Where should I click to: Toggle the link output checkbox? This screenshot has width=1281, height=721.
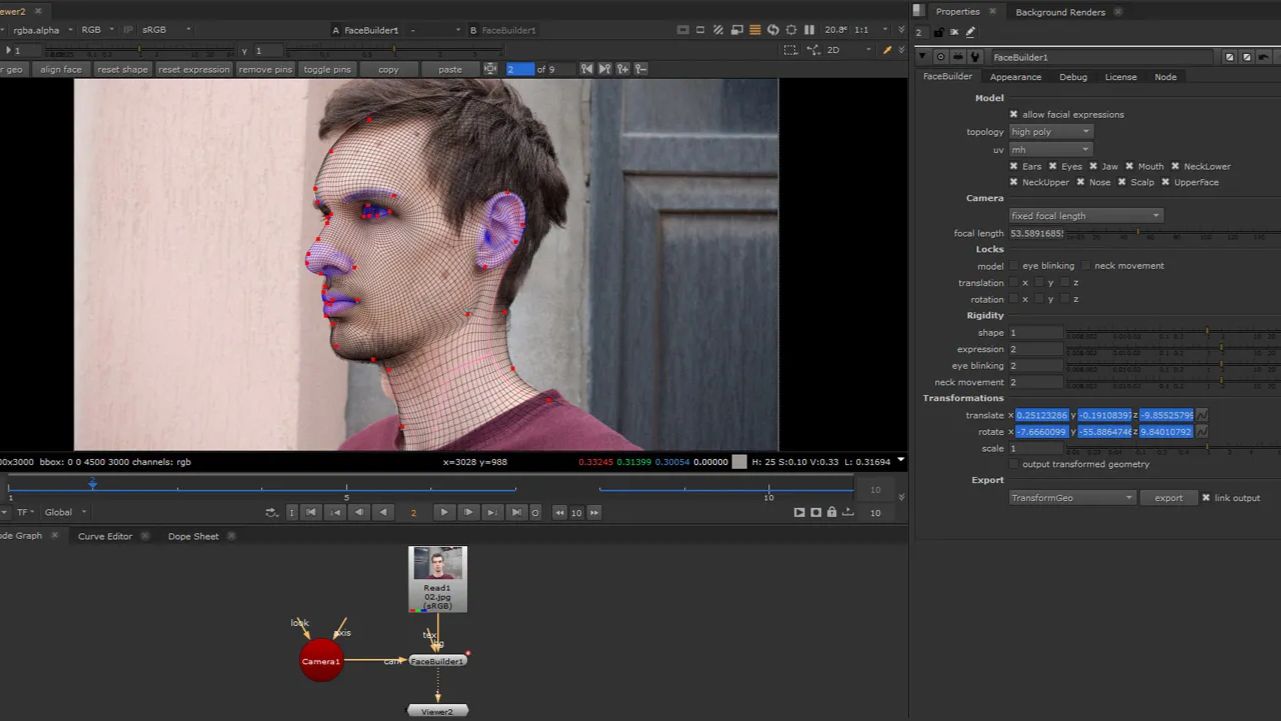1206,497
